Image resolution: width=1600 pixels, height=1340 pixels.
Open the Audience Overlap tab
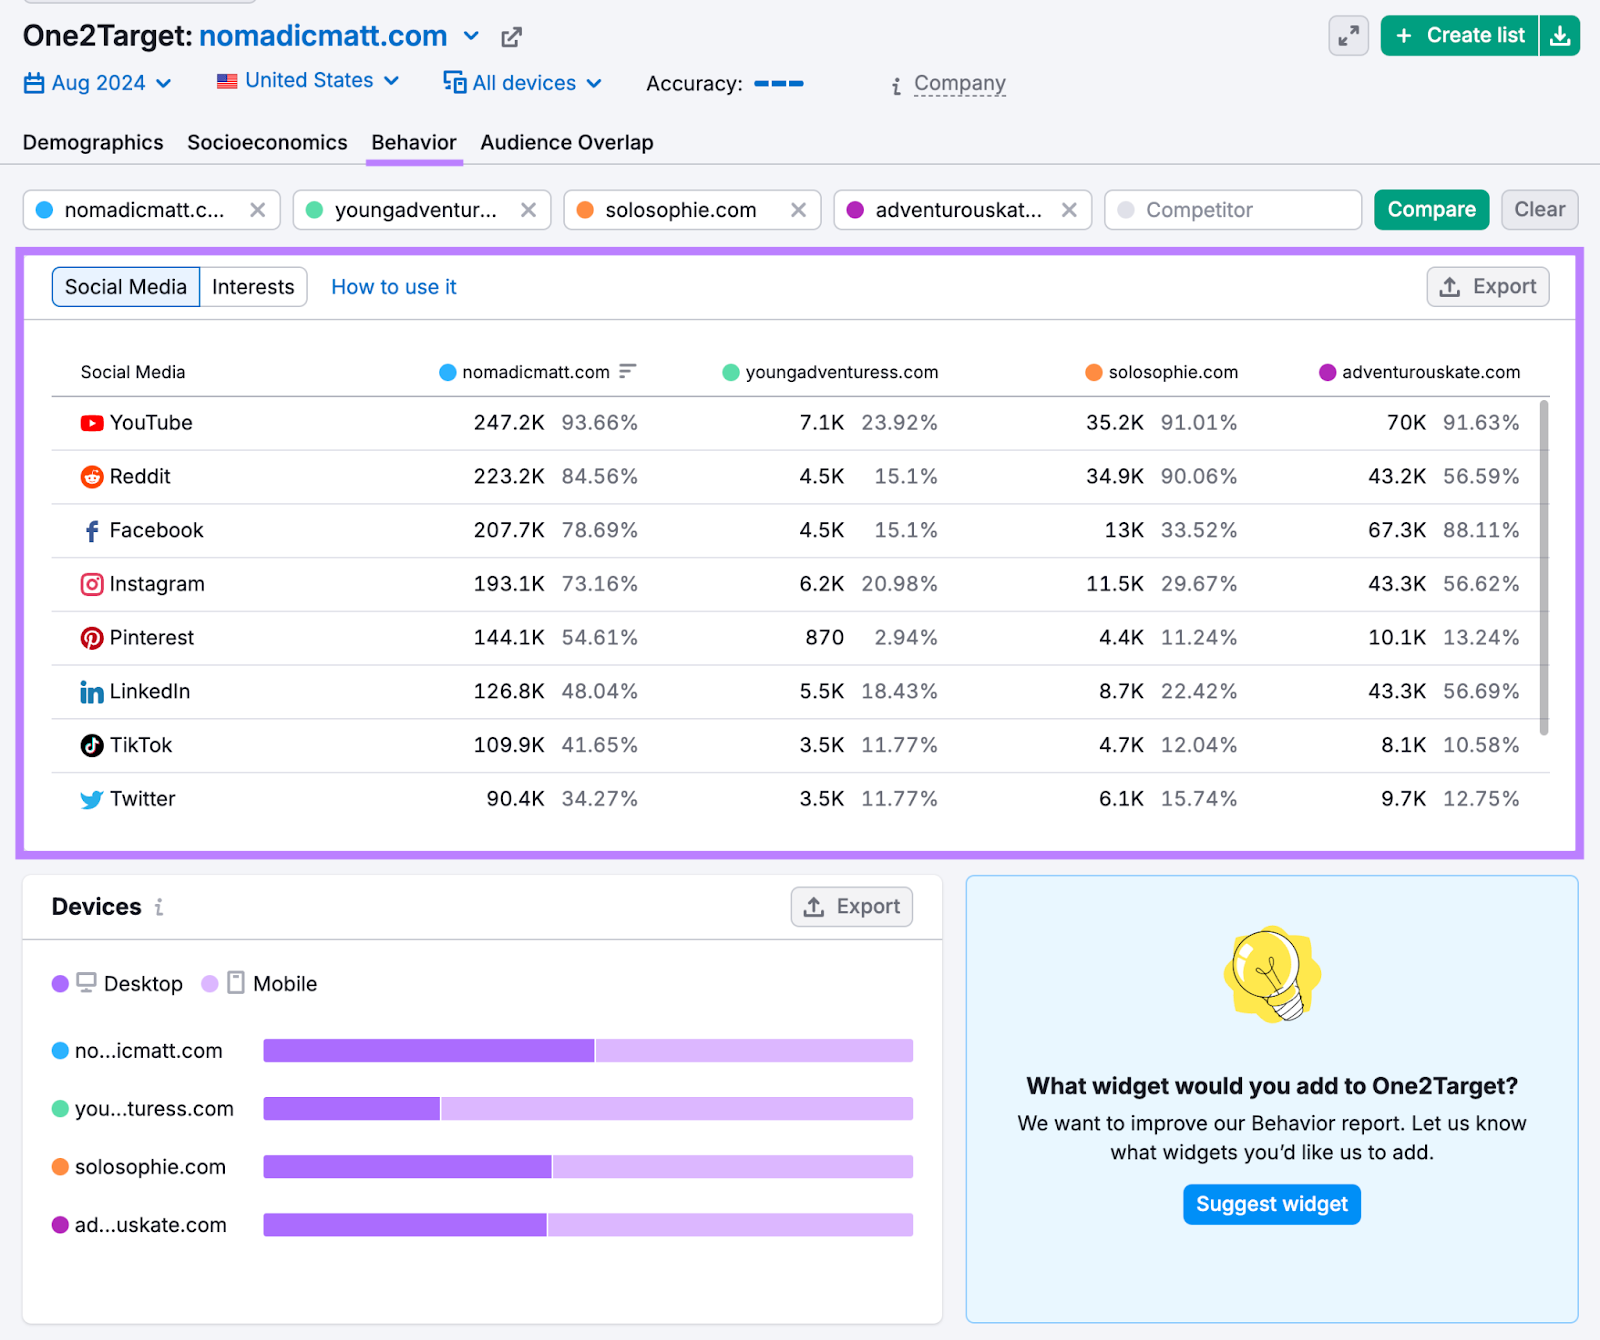tap(566, 143)
